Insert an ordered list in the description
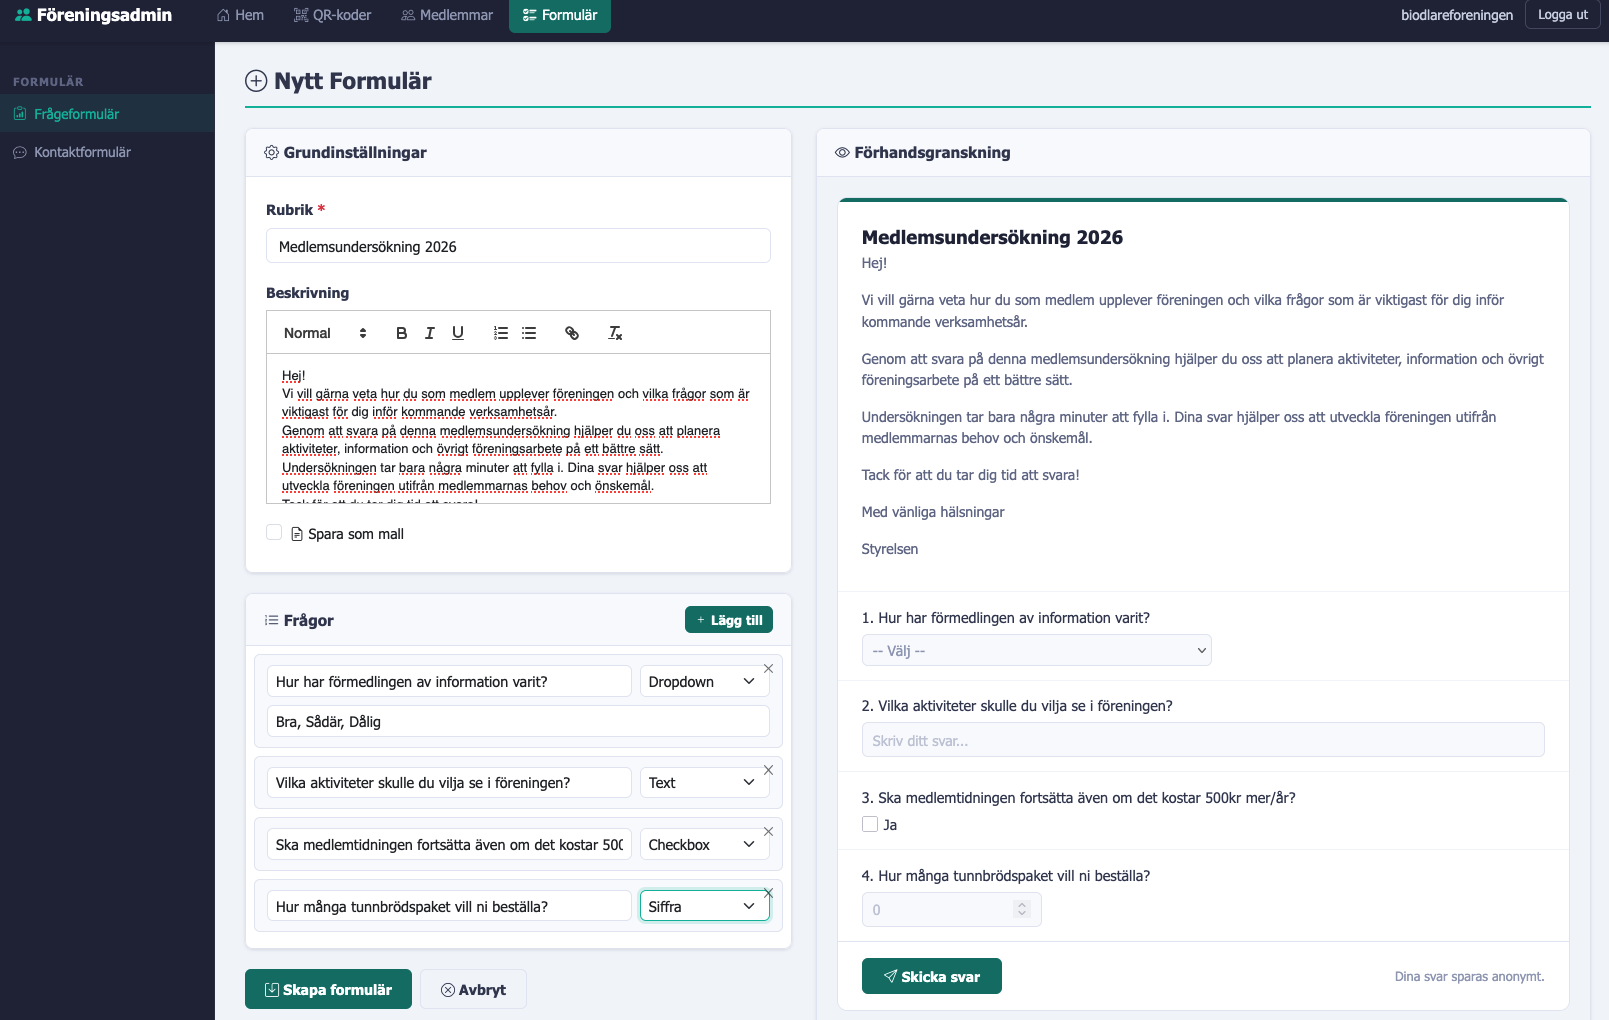This screenshot has height=1020, width=1609. point(500,332)
